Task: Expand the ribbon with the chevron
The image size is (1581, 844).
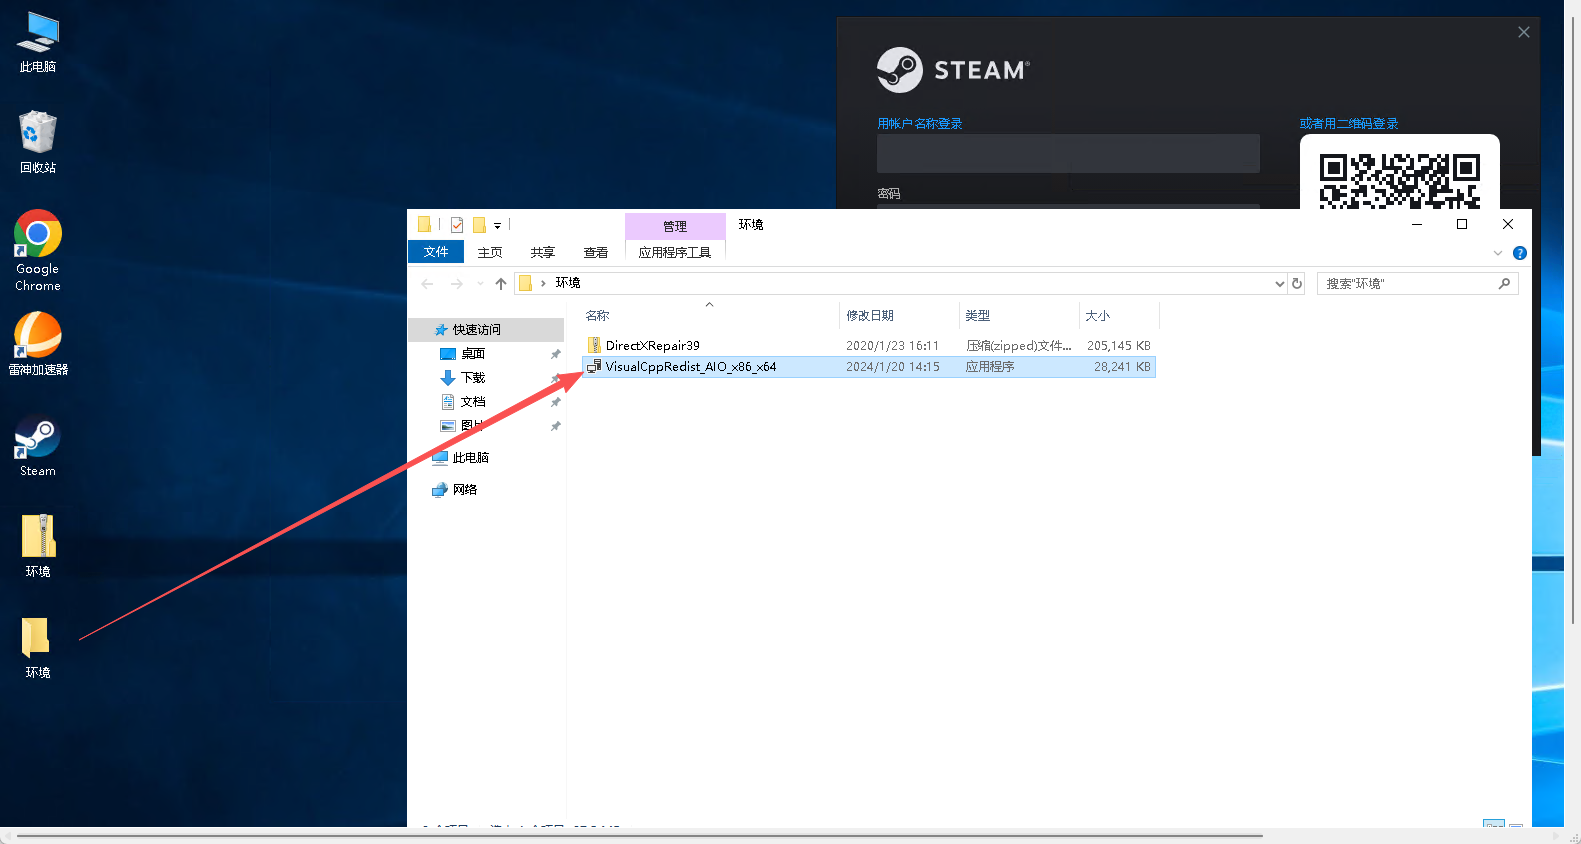Action: pos(1497,253)
